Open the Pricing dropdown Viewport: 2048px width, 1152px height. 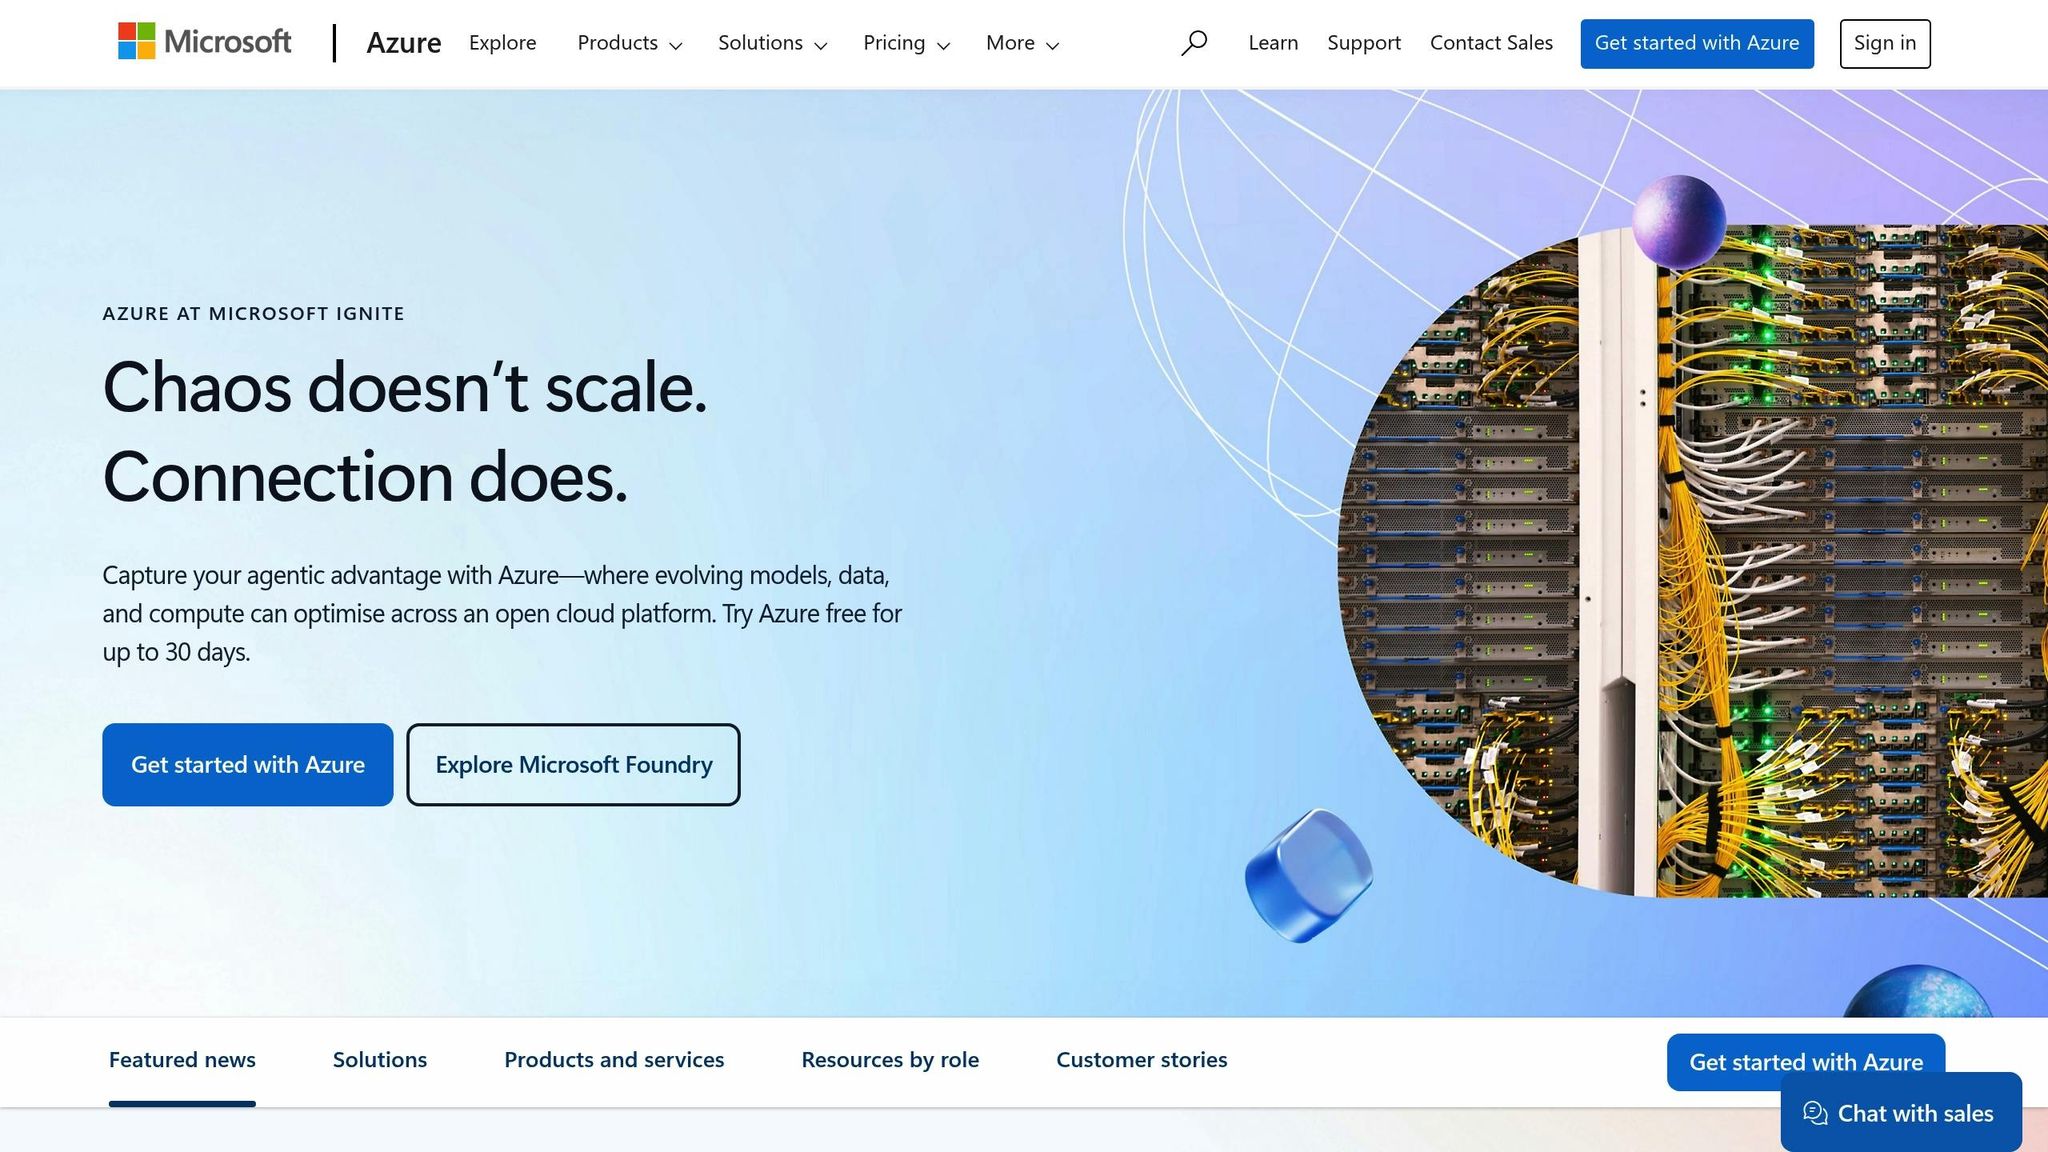click(906, 43)
